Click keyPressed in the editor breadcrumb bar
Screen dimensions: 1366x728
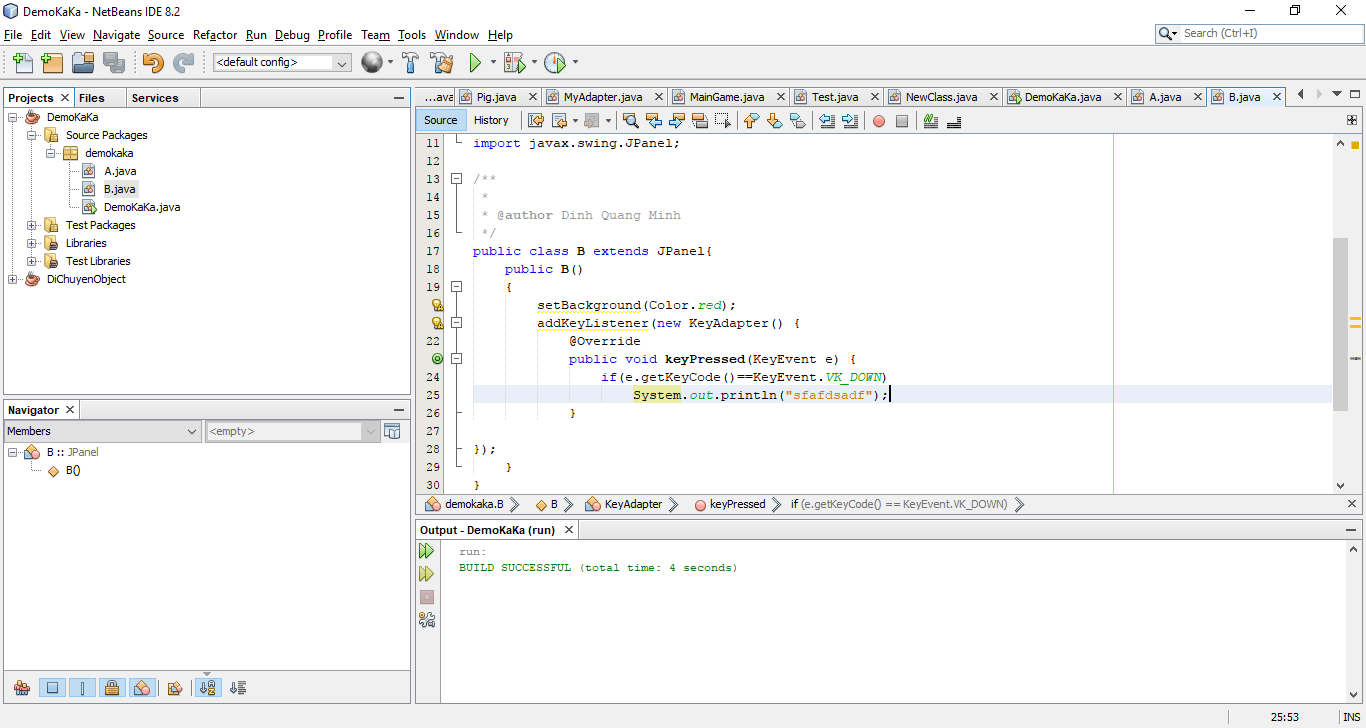[x=736, y=504]
